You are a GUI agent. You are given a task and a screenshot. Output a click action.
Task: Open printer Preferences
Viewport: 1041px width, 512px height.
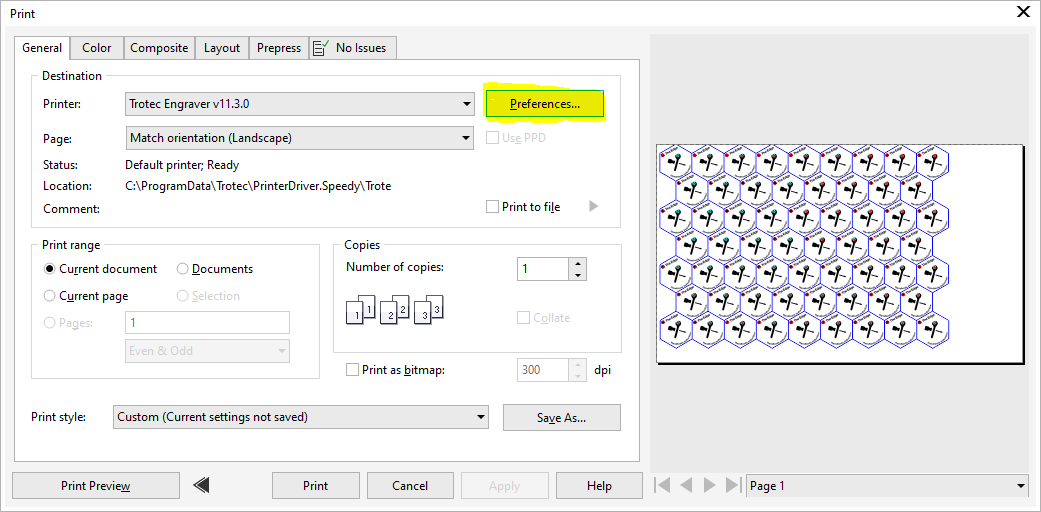pos(544,104)
